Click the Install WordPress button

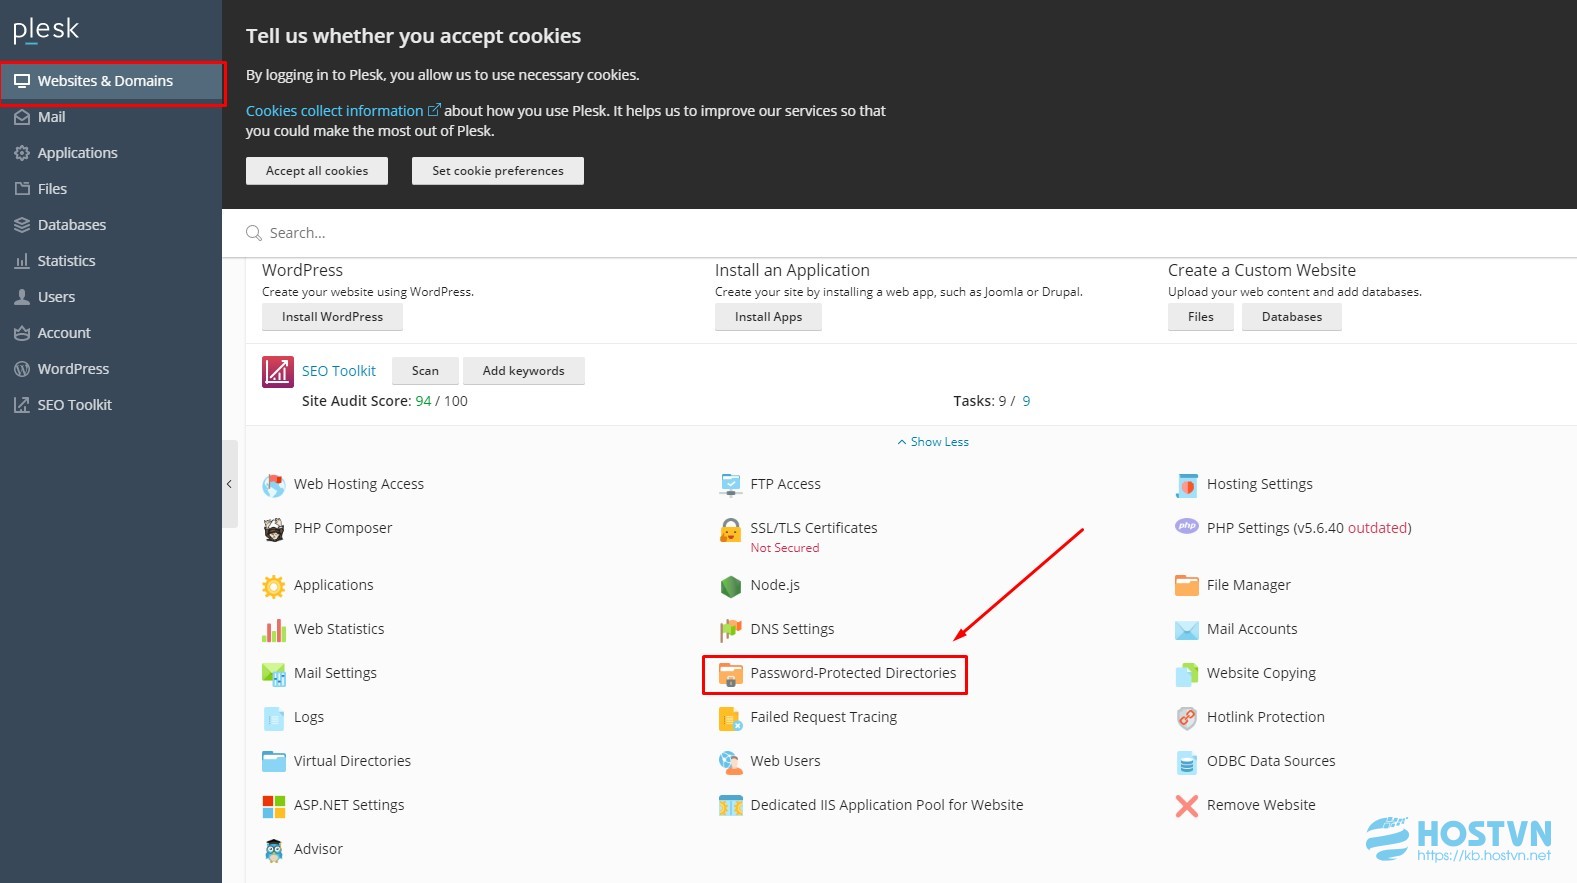pyautogui.click(x=332, y=317)
